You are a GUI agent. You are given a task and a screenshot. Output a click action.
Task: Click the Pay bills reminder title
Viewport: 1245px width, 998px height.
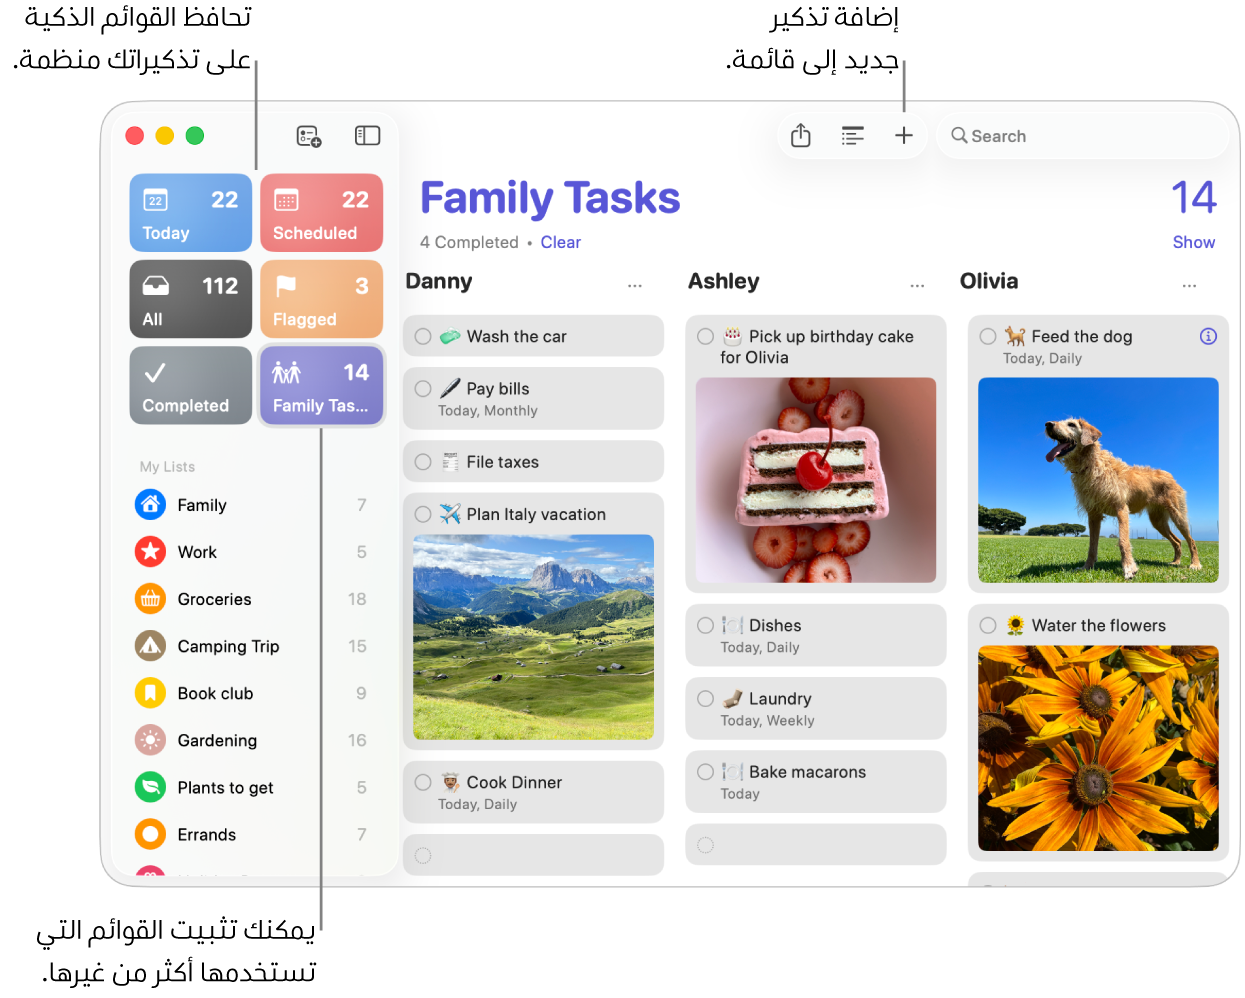click(498, 388)
